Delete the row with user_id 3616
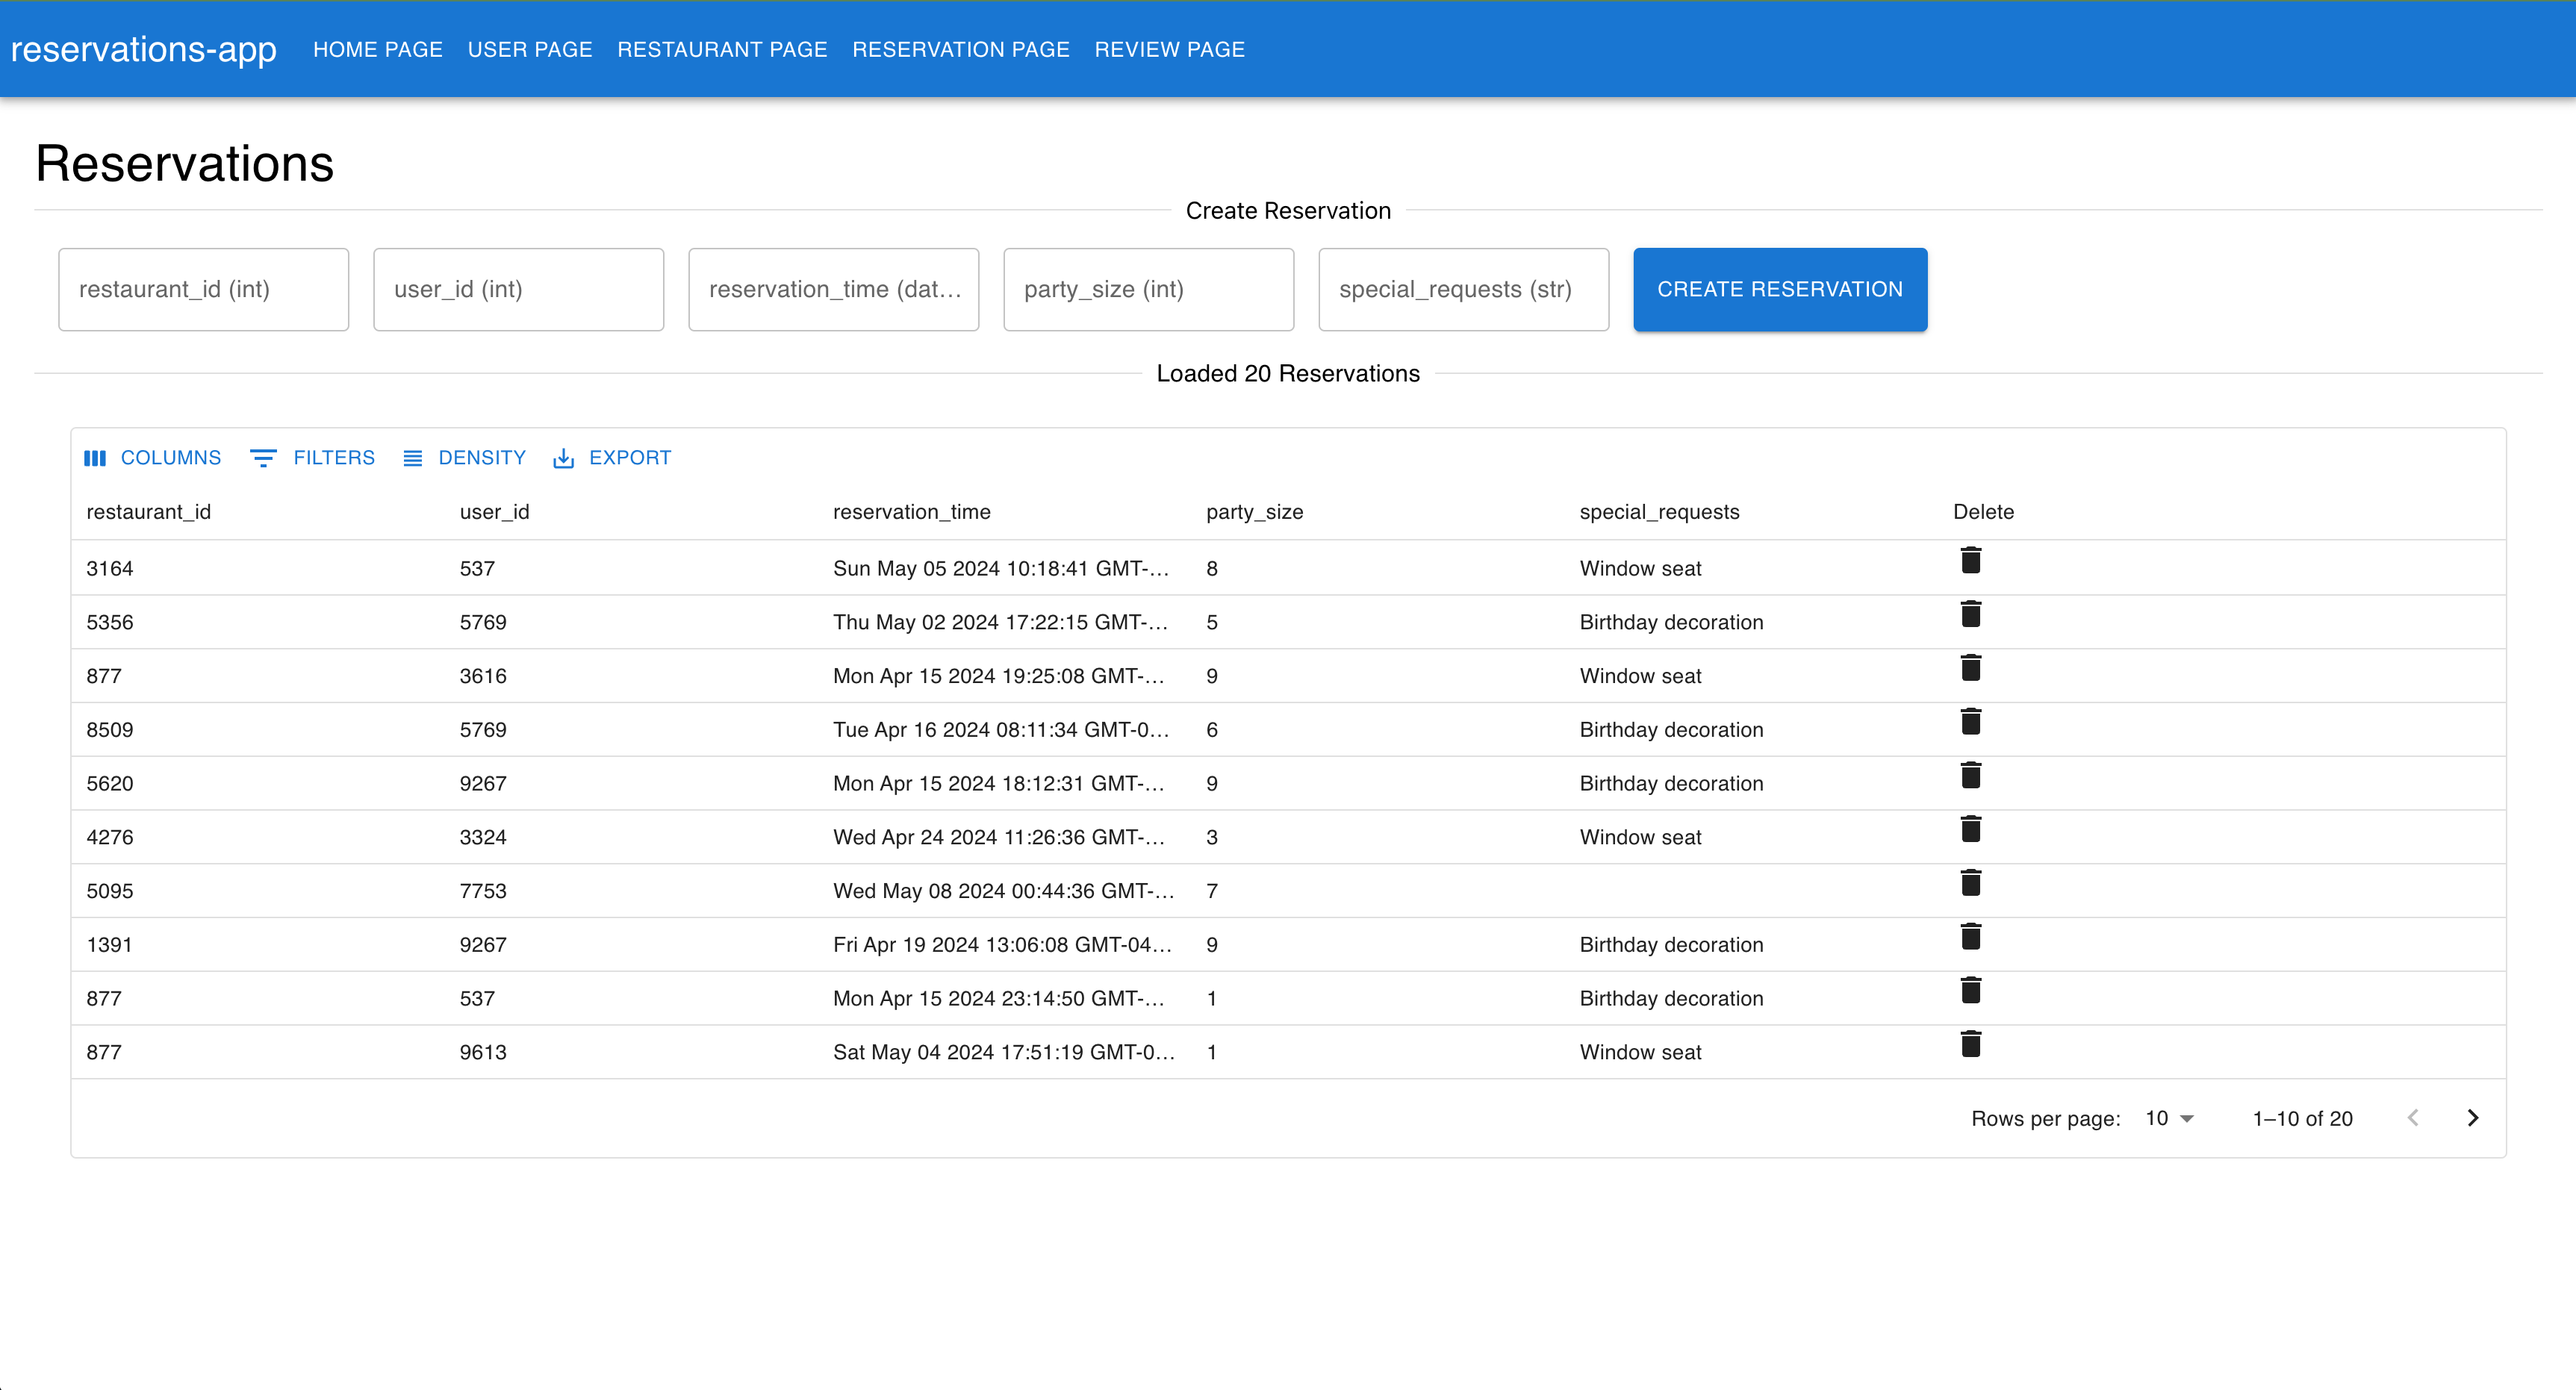This screenshot has height=1390, width=2576. (x=1970, y=669)
